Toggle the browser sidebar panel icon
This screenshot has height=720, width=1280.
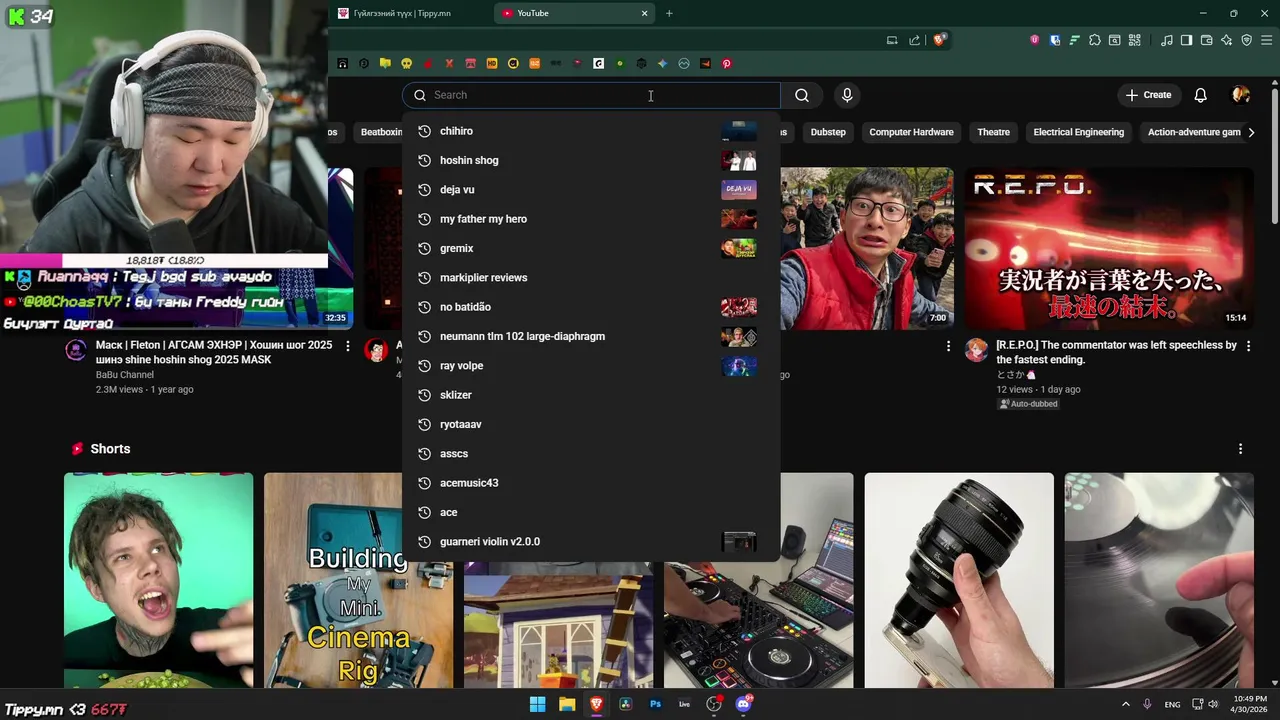pos(1186,40)
